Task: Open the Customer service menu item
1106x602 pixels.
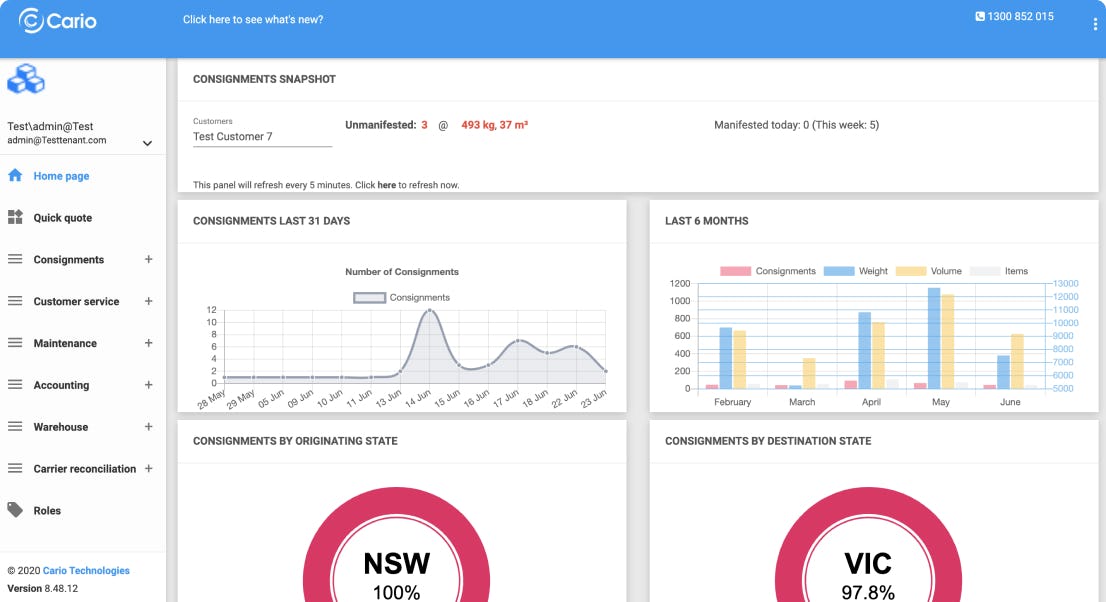Action: point(76,301)
